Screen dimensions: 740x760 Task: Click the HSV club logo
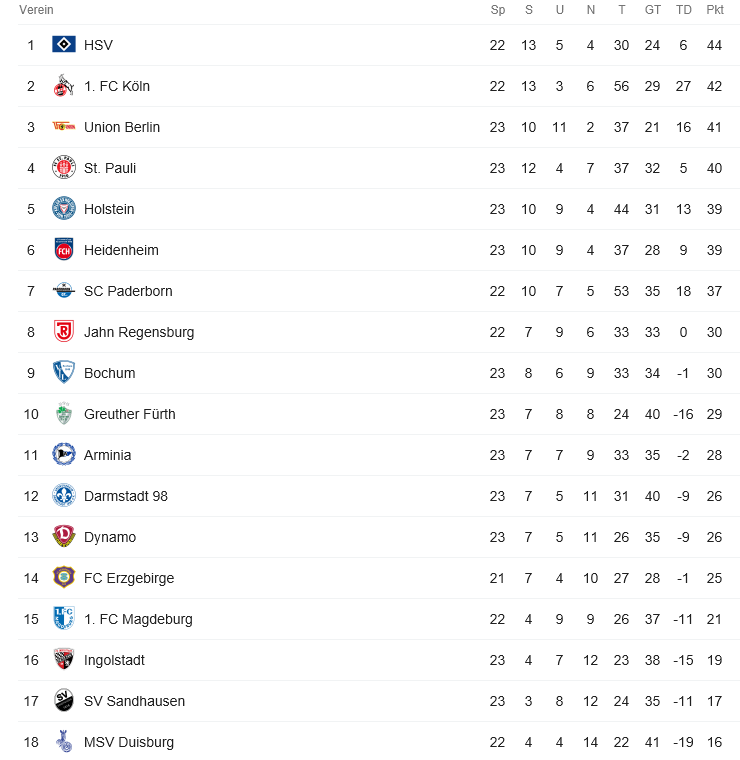click(64, 45)
